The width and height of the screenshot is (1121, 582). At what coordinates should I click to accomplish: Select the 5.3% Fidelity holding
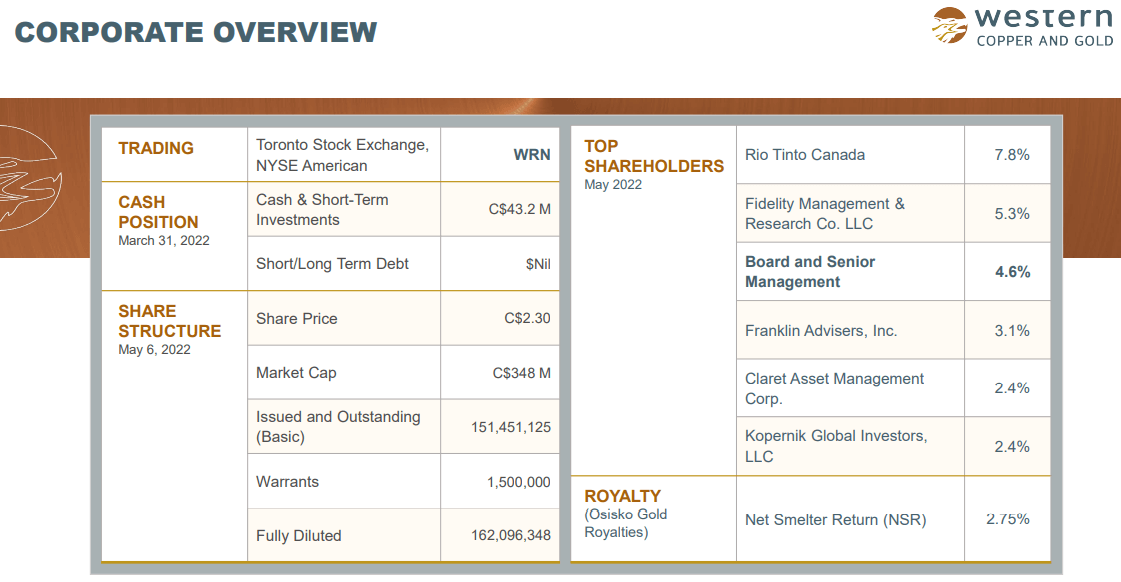1012,214
